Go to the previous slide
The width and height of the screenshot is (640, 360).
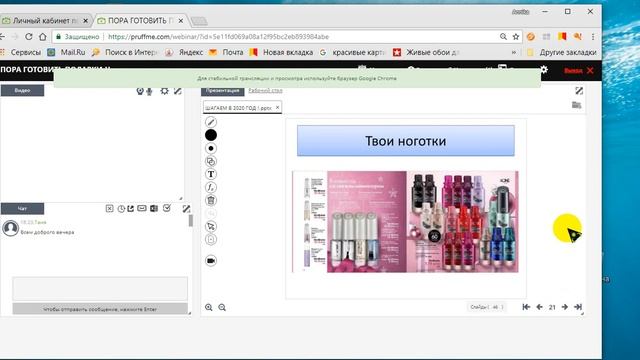[x=540, y=307]
